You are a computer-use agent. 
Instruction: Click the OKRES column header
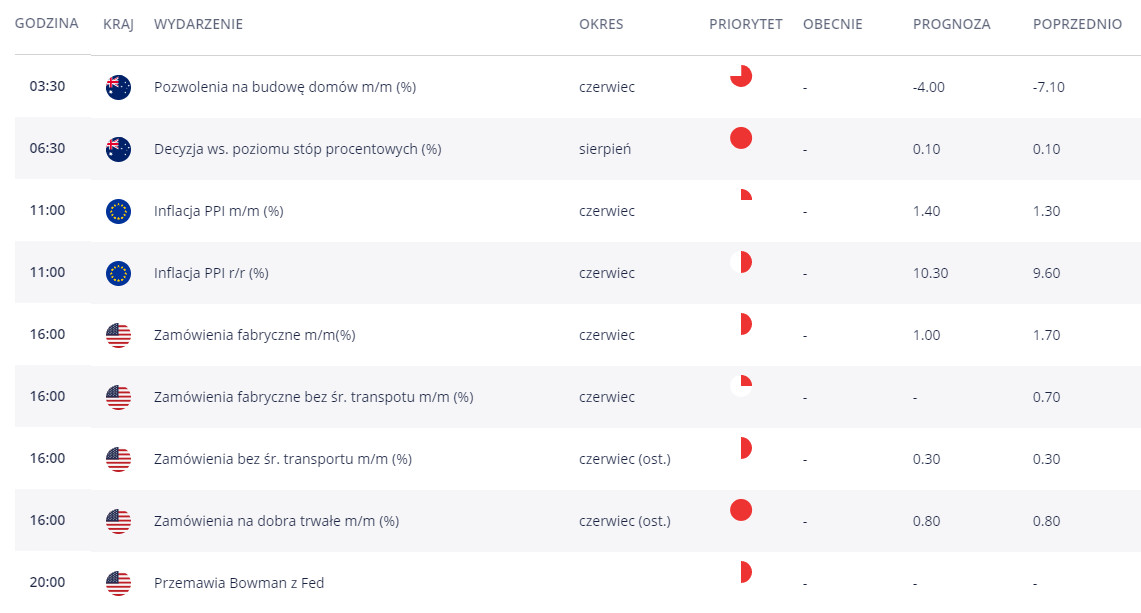[x=601, y=24]
